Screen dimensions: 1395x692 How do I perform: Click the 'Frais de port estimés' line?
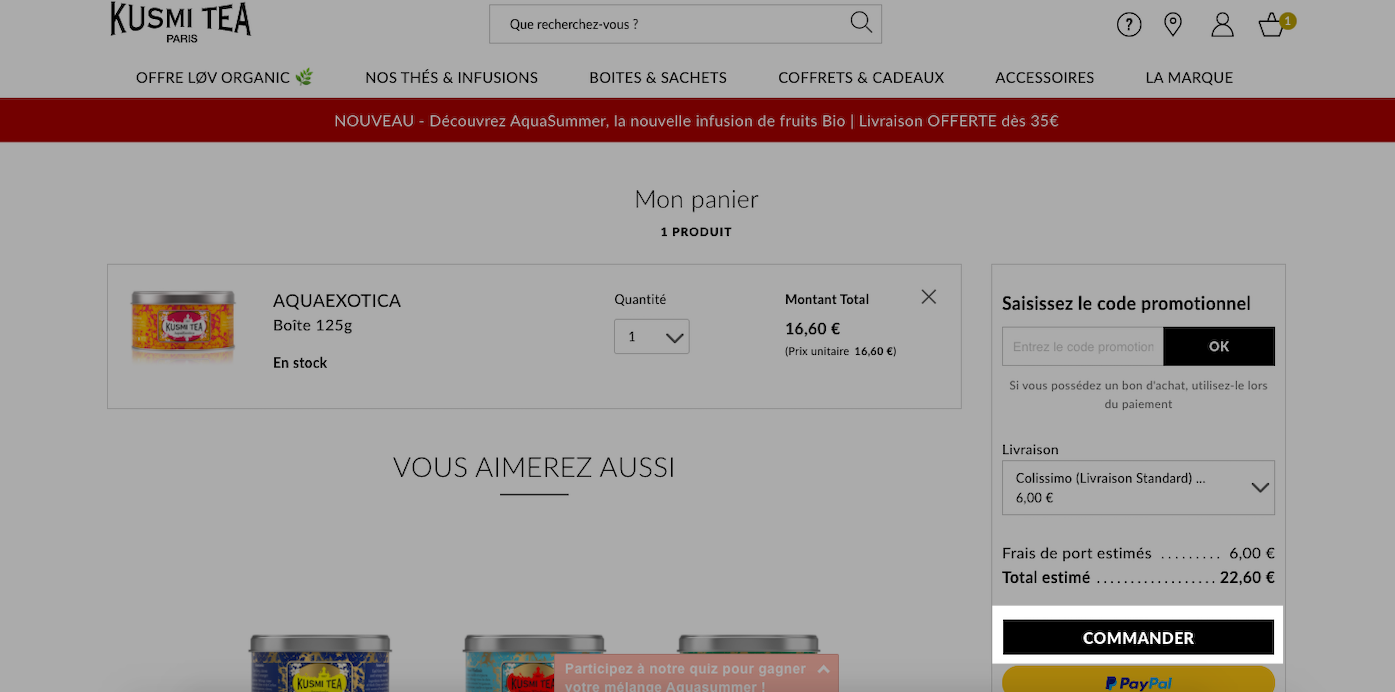pos(1138,553)
